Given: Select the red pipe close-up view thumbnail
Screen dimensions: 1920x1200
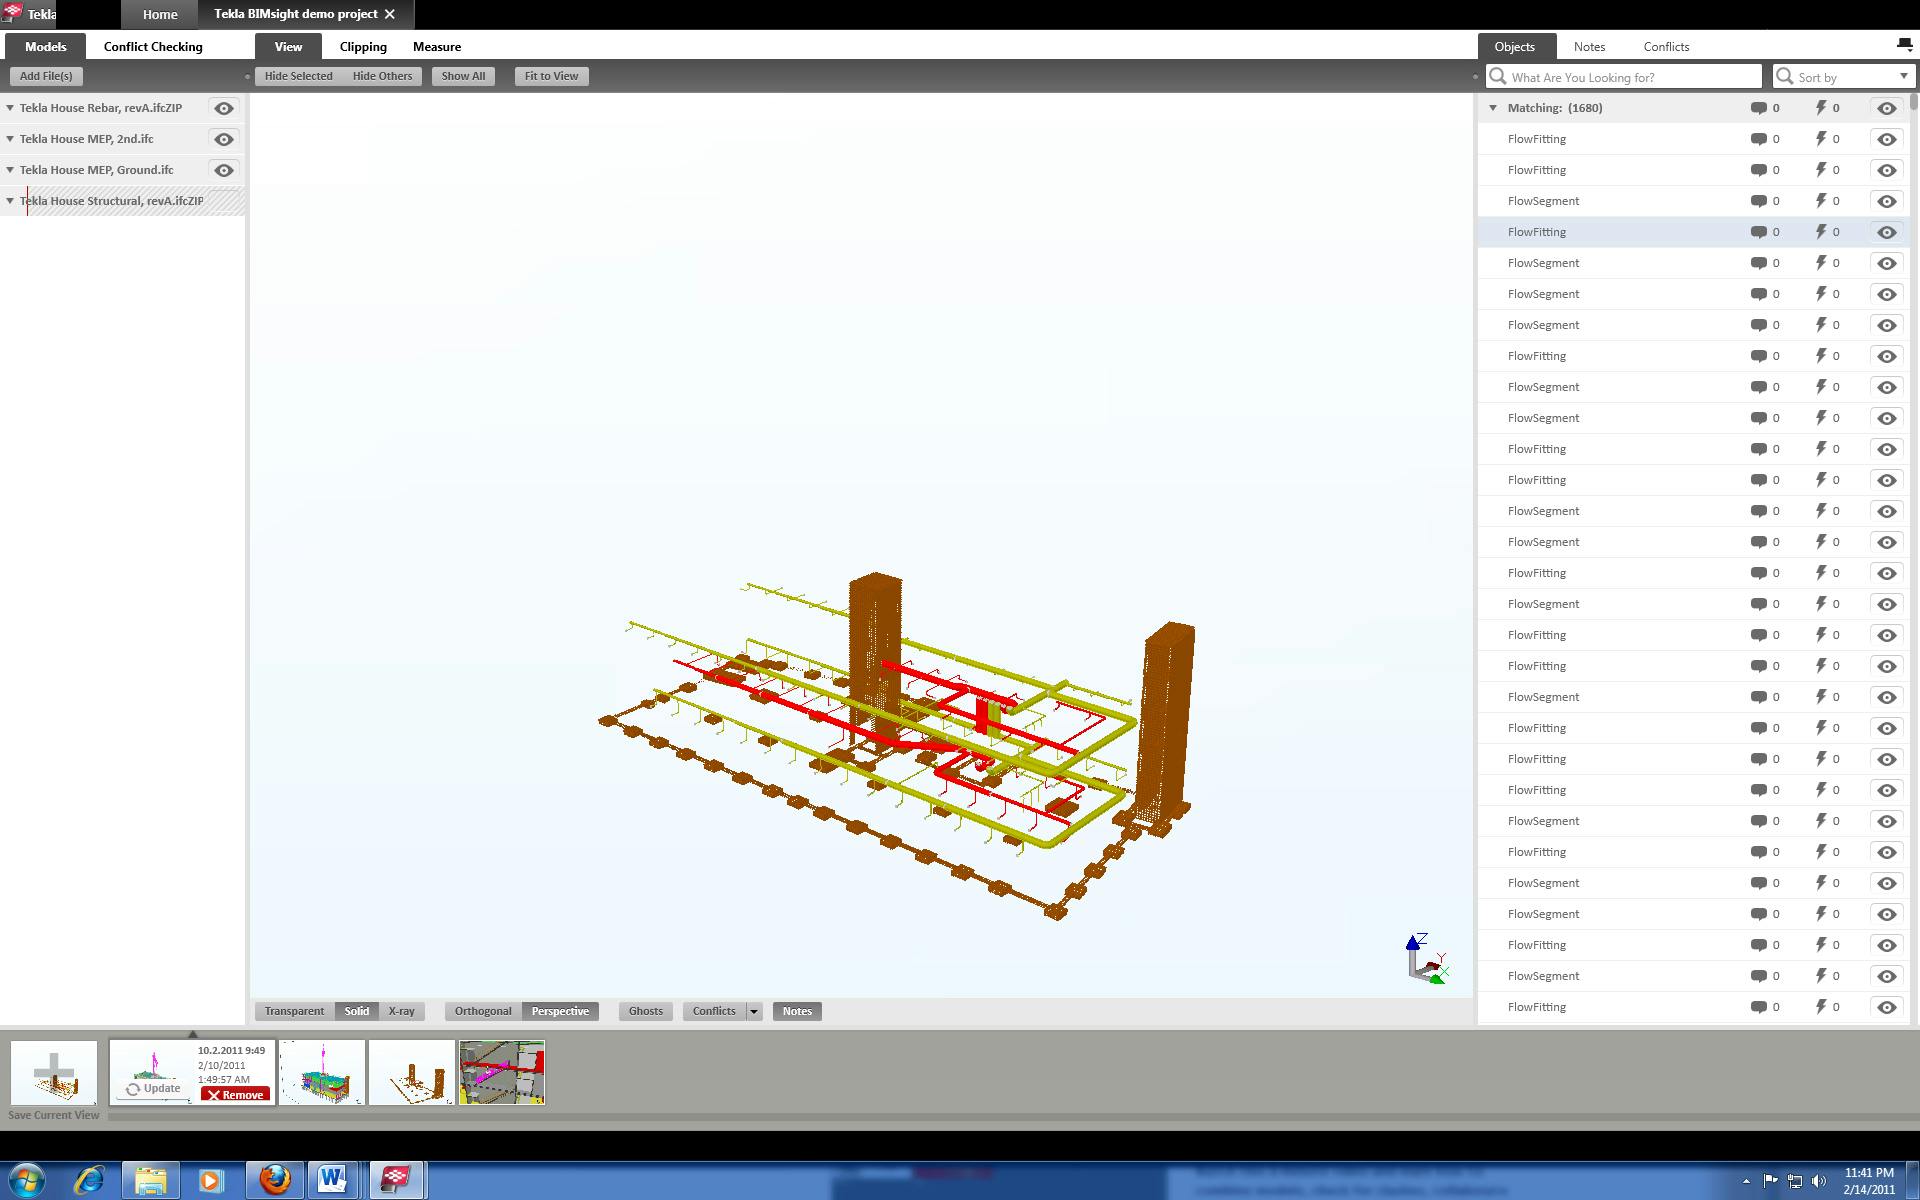Looking at the screenshot, I should (x=502, y=1073).
